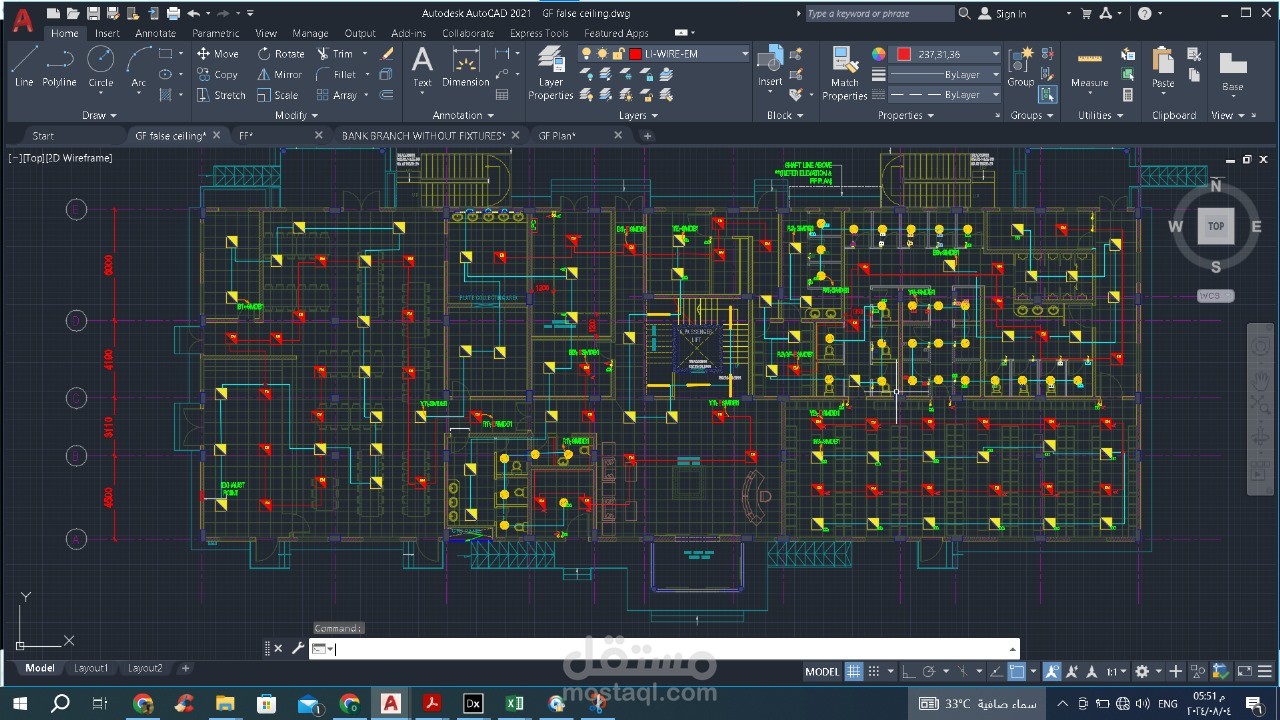Toggle ortho mode in status bar
Viewport: 1280px width, 720px height.
(x=908, y=671)
